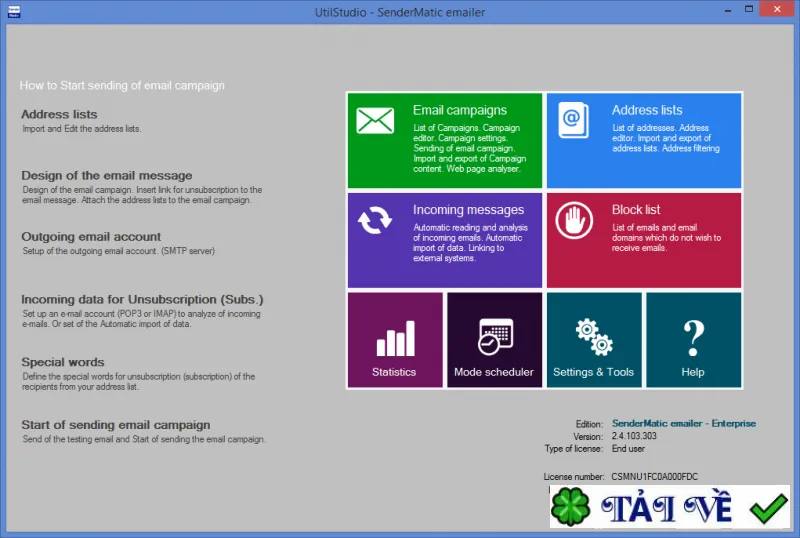Click the Block list hand icon

[574, 221]
